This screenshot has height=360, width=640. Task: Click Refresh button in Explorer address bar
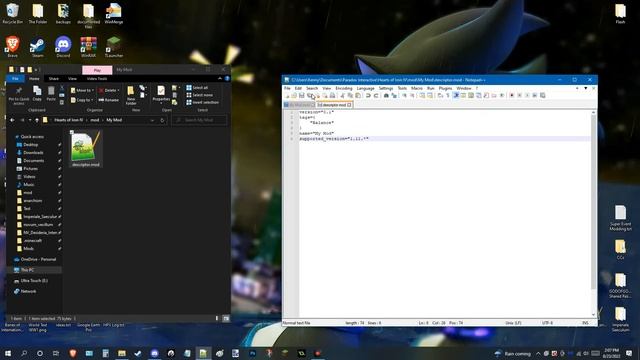162,120
